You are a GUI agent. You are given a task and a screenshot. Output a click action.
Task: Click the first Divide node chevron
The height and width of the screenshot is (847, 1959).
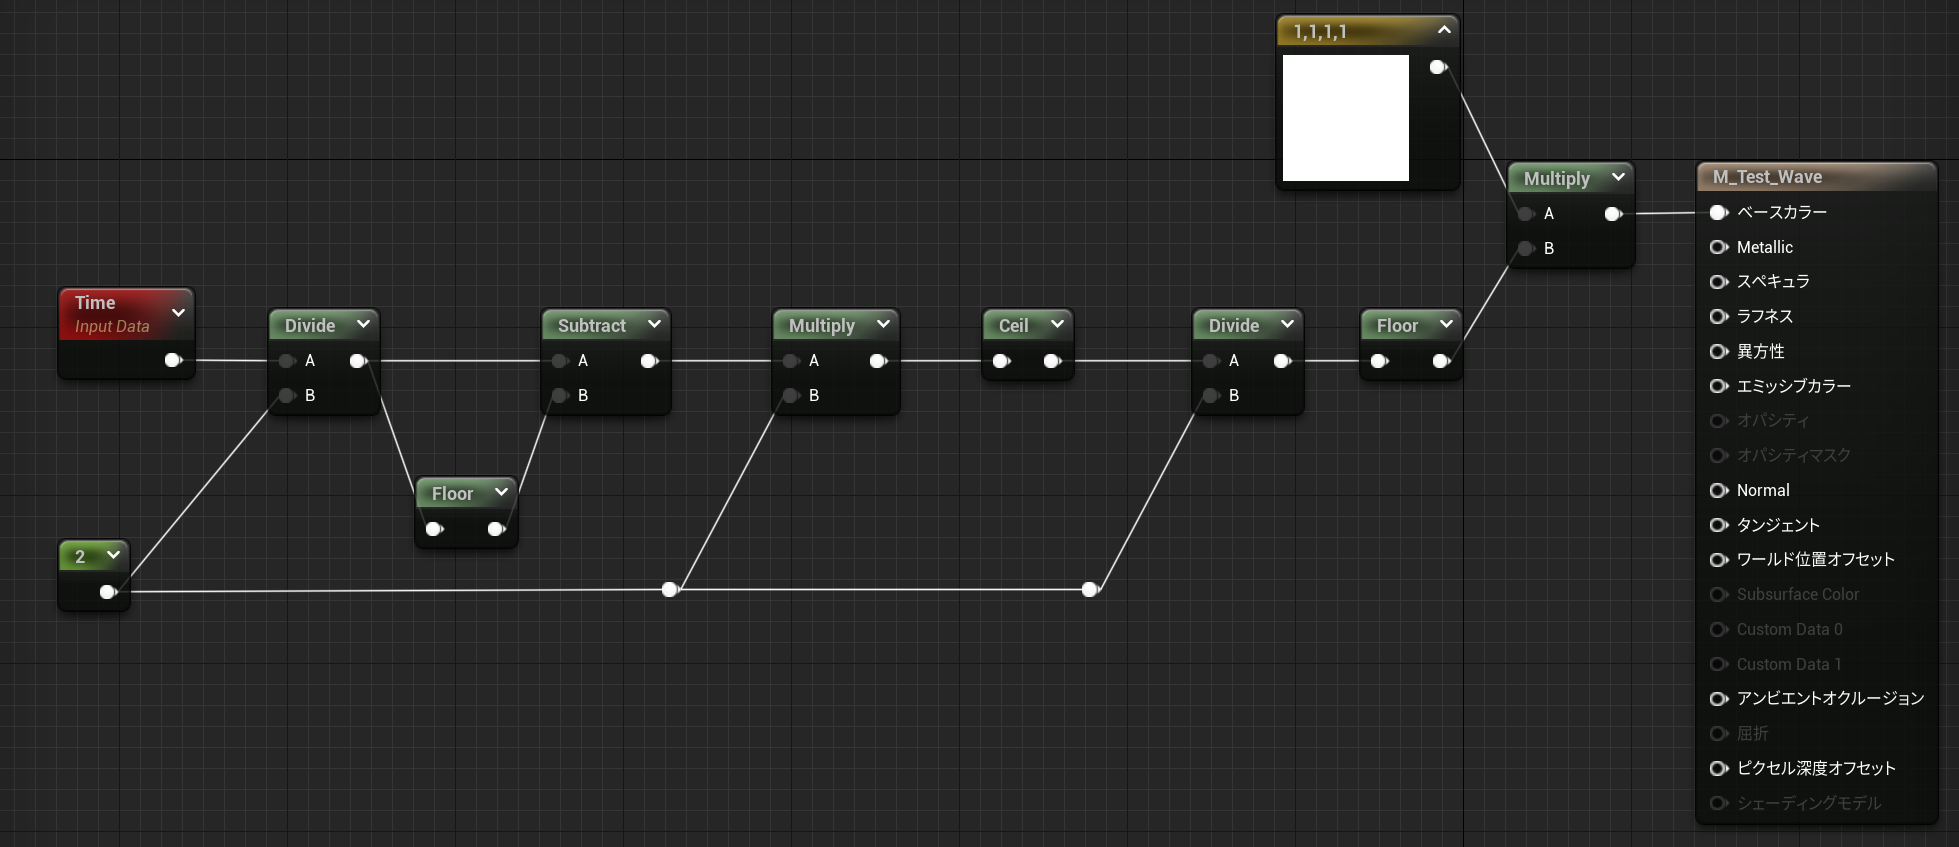coord(363,324)
